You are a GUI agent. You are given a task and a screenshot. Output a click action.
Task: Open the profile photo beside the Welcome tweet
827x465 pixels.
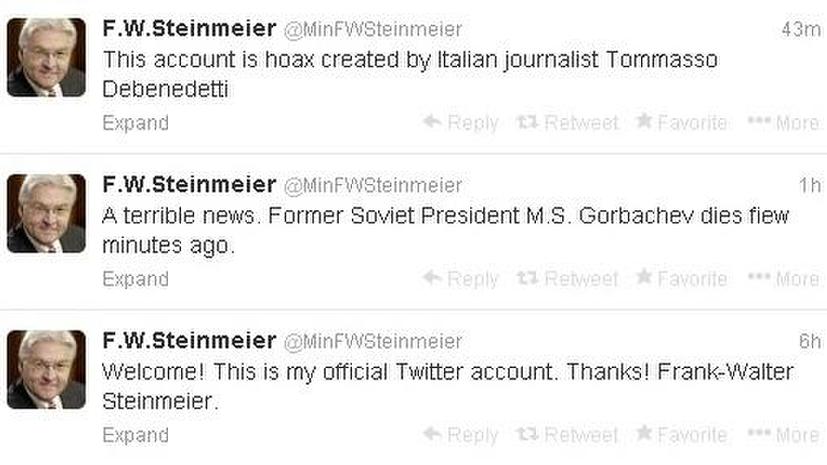[46, 370]
